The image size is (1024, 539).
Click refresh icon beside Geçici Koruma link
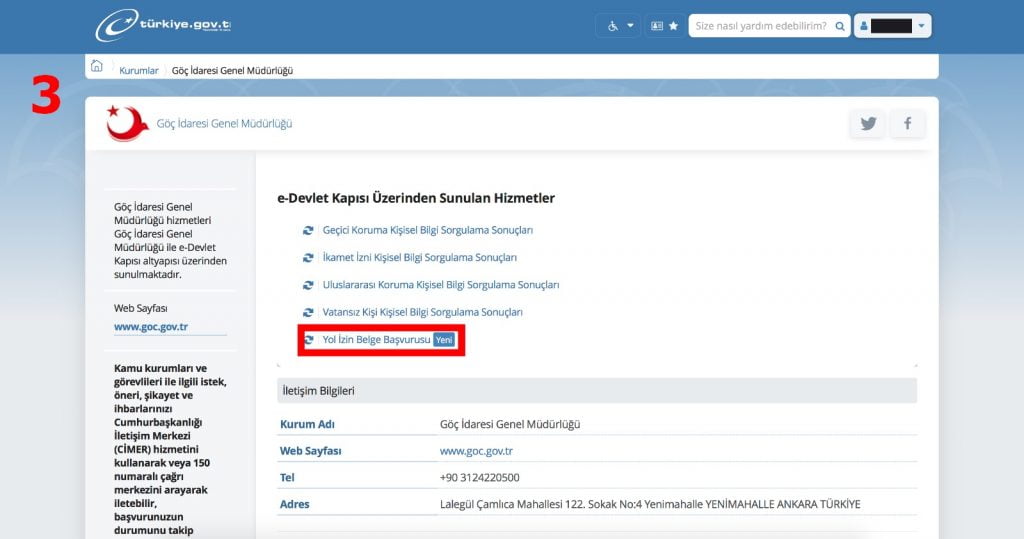point(308,230)
